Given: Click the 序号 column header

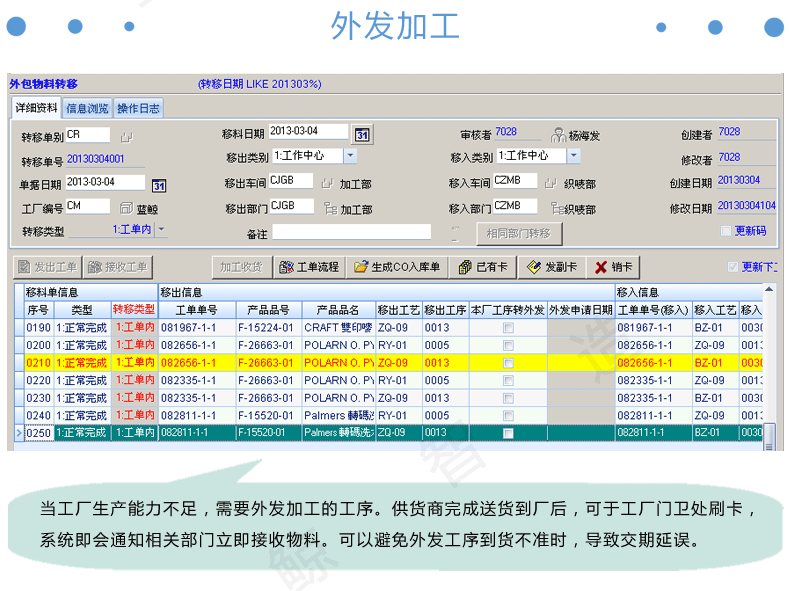Looking at the screenshot, I should point(39,310).
